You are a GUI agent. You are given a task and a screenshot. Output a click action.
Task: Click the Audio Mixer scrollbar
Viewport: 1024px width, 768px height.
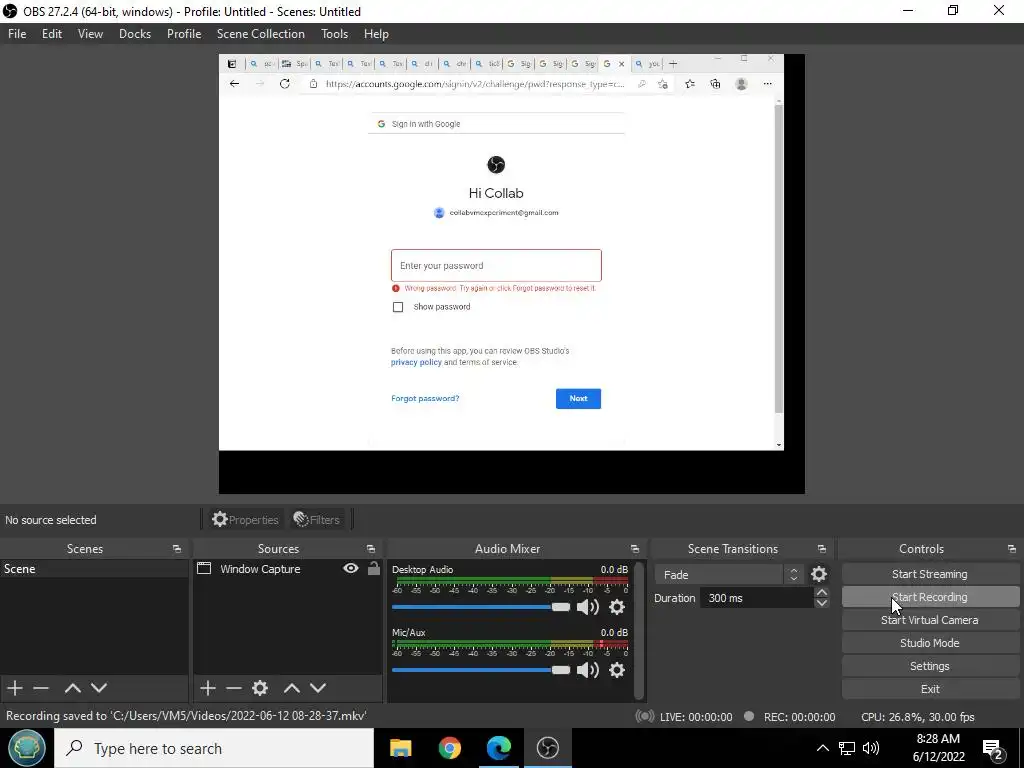[639, 630]
